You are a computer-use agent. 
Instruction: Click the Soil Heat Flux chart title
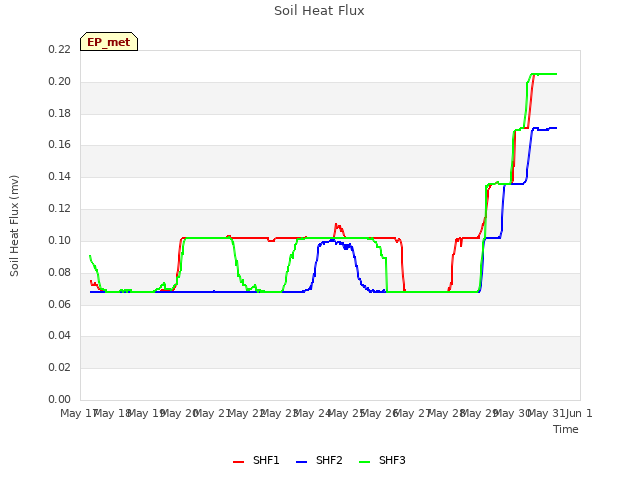coord(319,11)
